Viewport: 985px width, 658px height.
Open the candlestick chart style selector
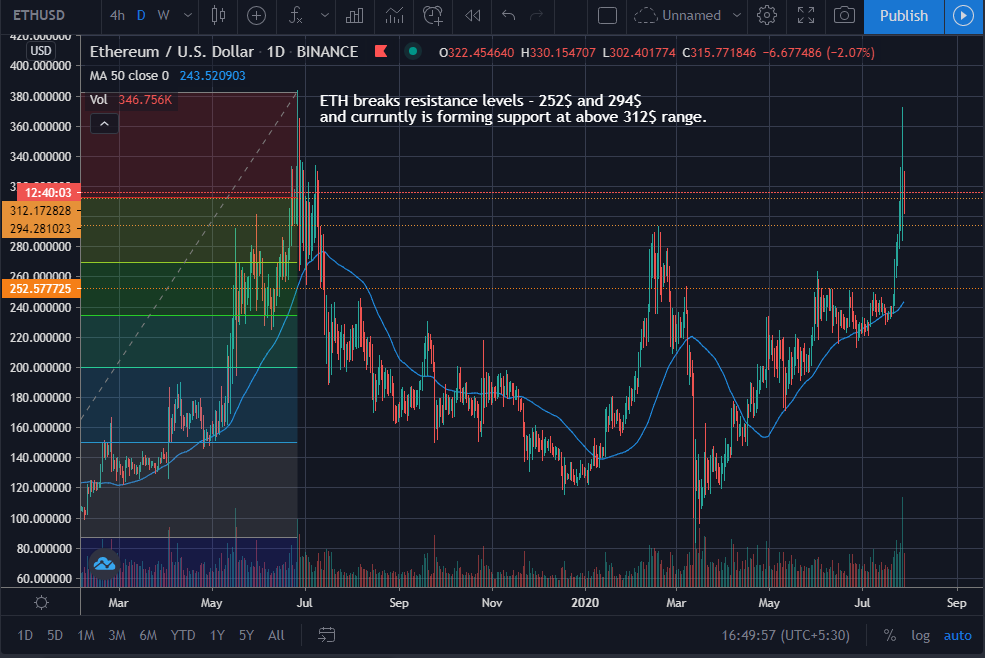point(220,15)
